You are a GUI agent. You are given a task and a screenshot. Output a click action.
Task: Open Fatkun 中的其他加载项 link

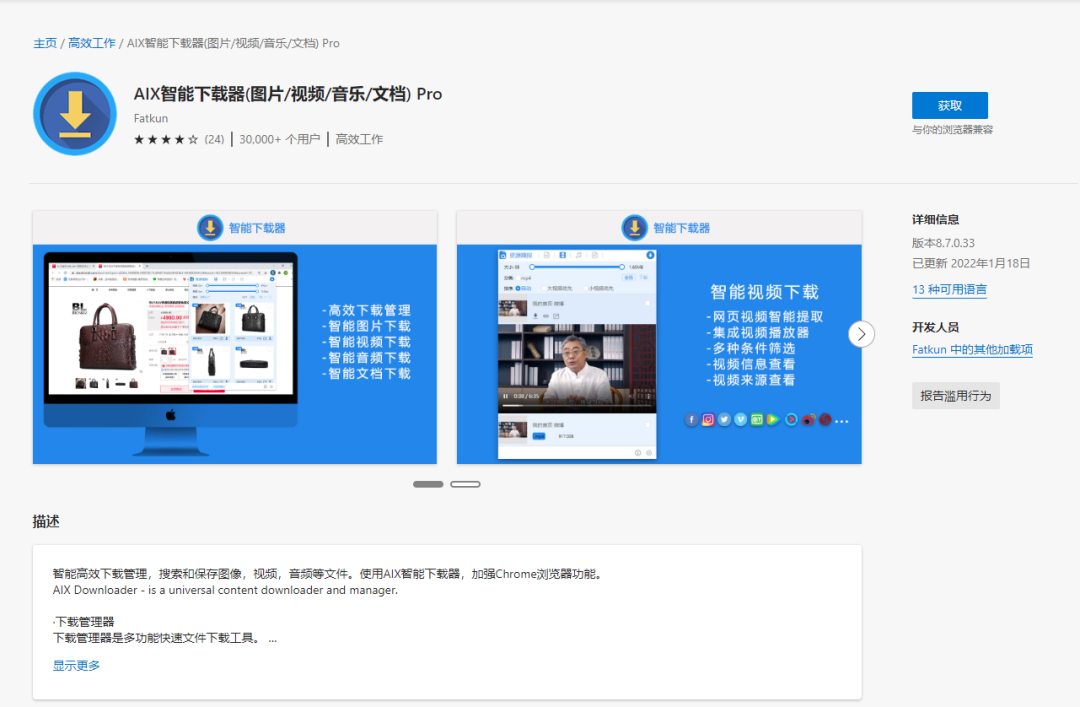click(972, 350)
